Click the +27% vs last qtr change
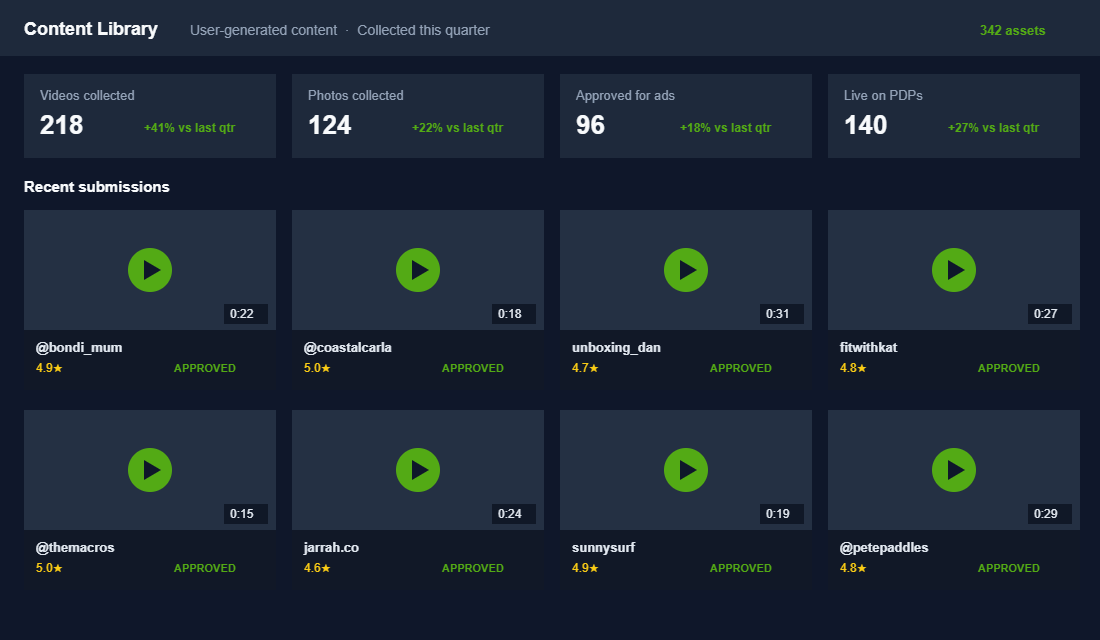The width and height of the screenshot is (1100, 640). tap(993, 128)
